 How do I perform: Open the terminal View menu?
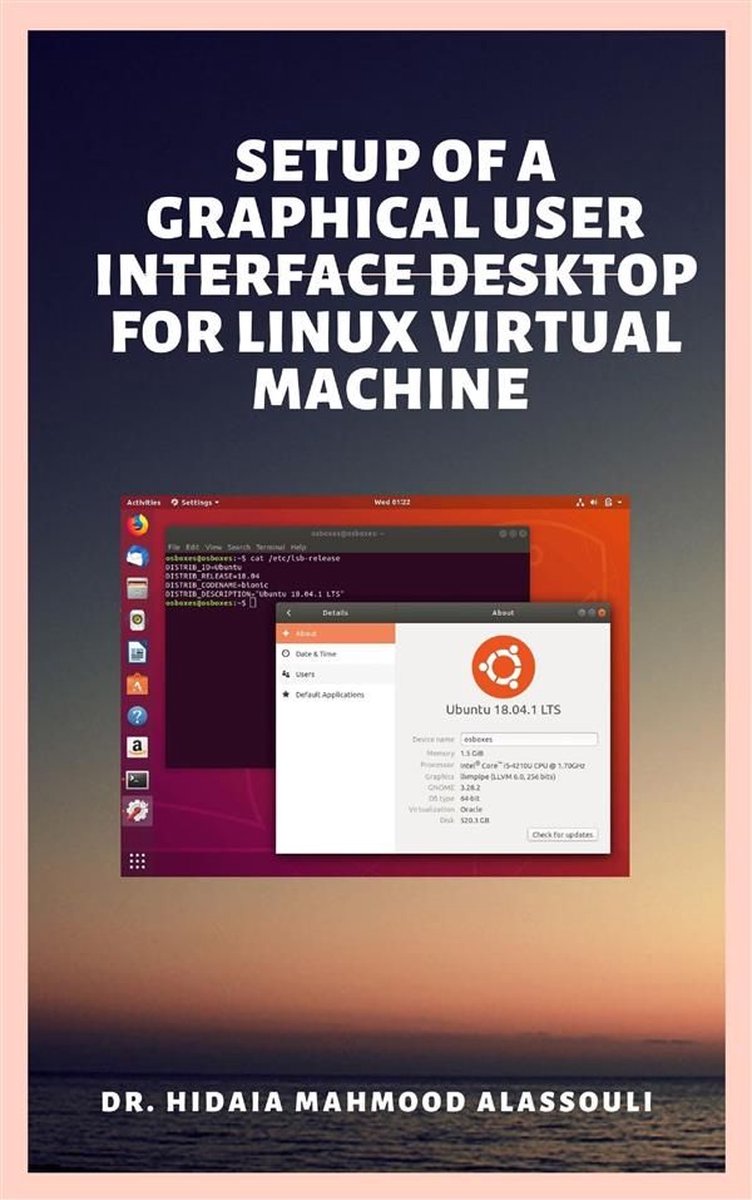point(213,547)
